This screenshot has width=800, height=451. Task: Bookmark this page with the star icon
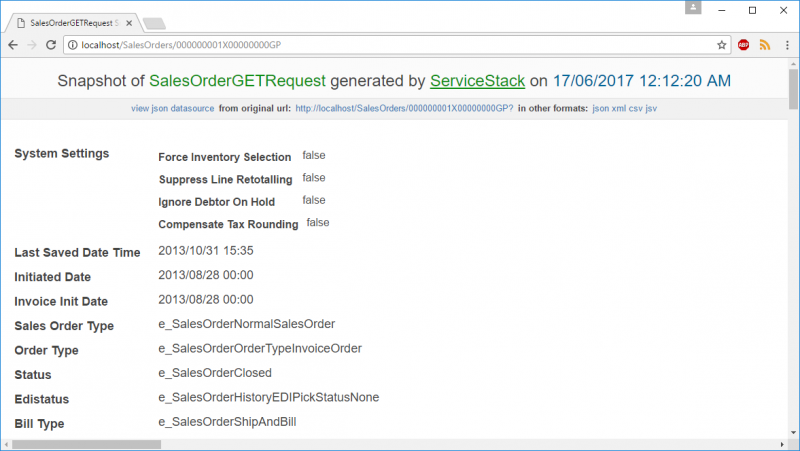point(721,45)
